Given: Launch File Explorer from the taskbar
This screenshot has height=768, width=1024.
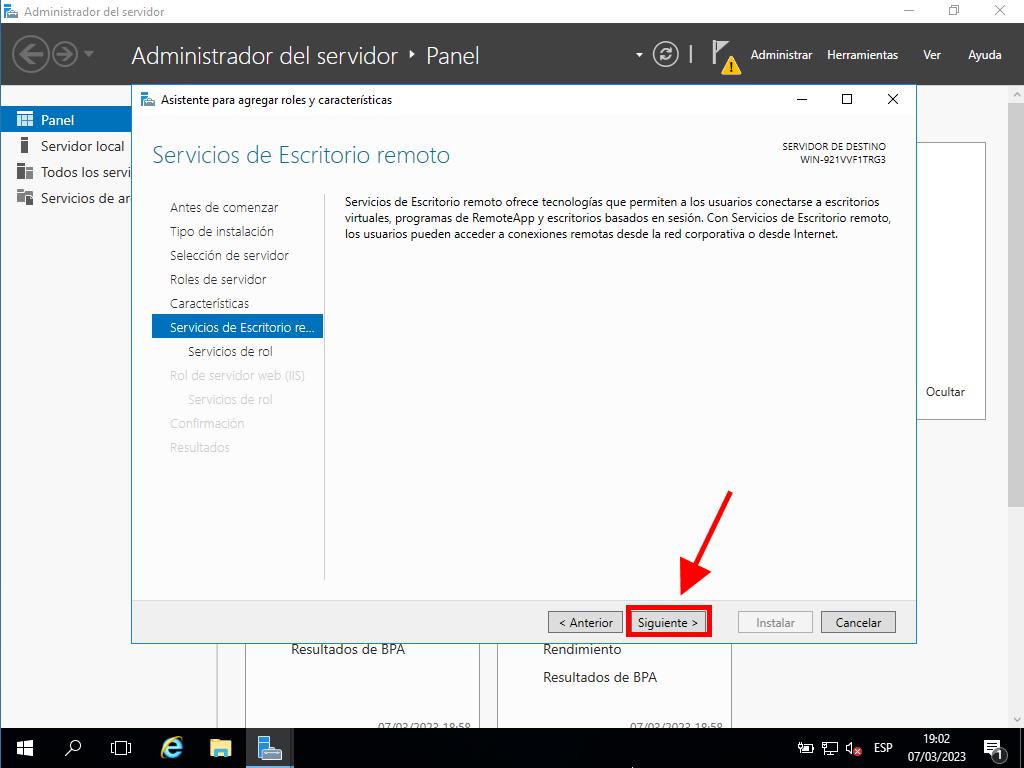Looking at the screenshot, I should [221, 747].
